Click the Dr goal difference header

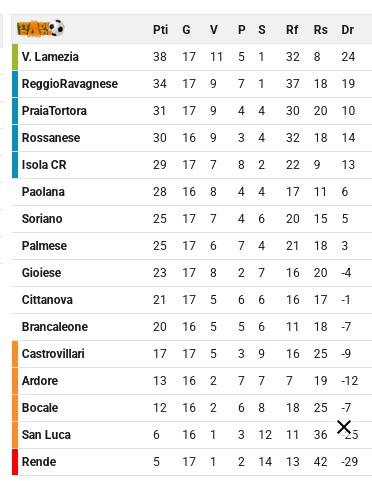347,30
